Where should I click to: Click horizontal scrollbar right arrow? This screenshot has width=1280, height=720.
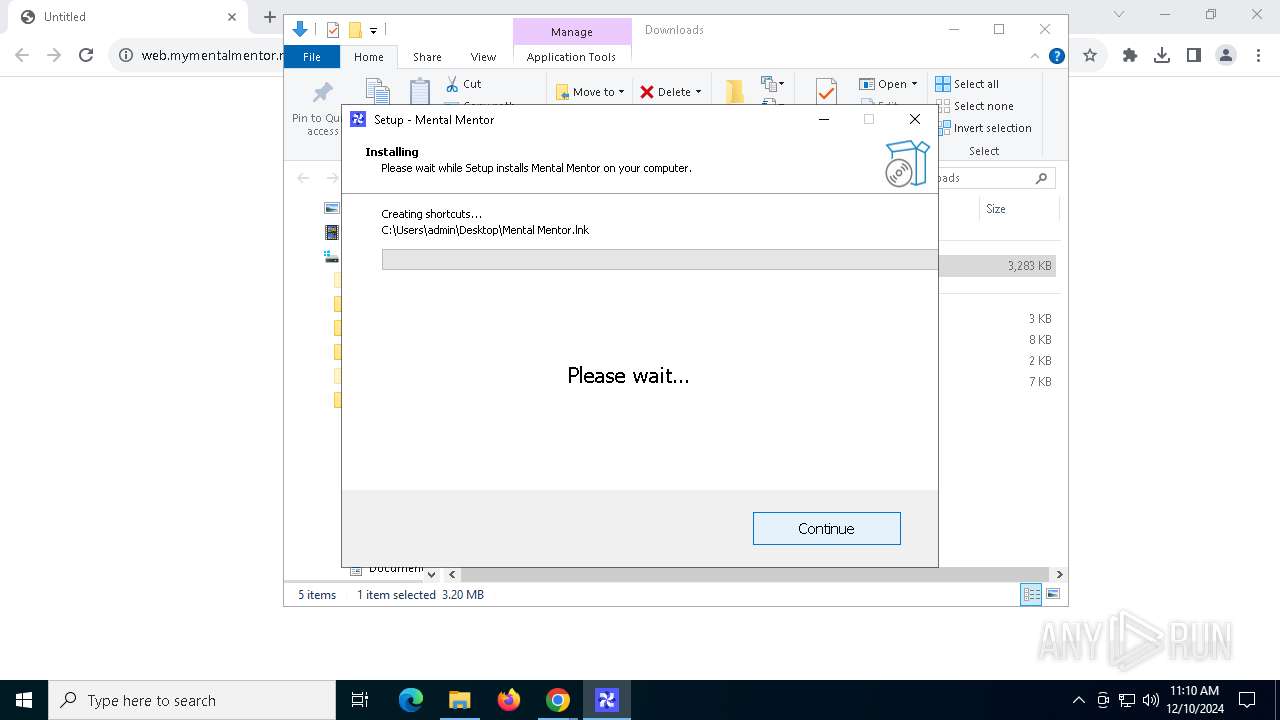[x=1059, y=574]
